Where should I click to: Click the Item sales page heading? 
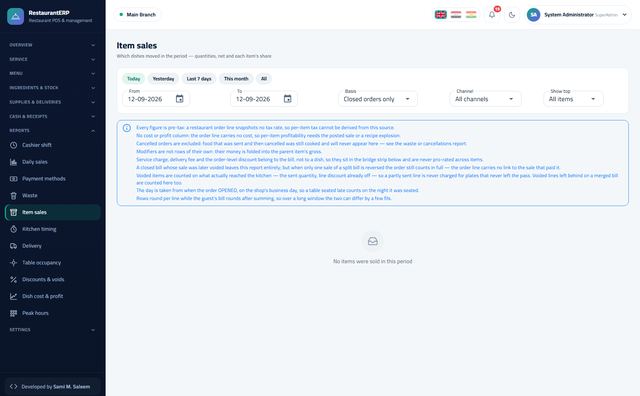pyautogui.click(x=137, y=46)
